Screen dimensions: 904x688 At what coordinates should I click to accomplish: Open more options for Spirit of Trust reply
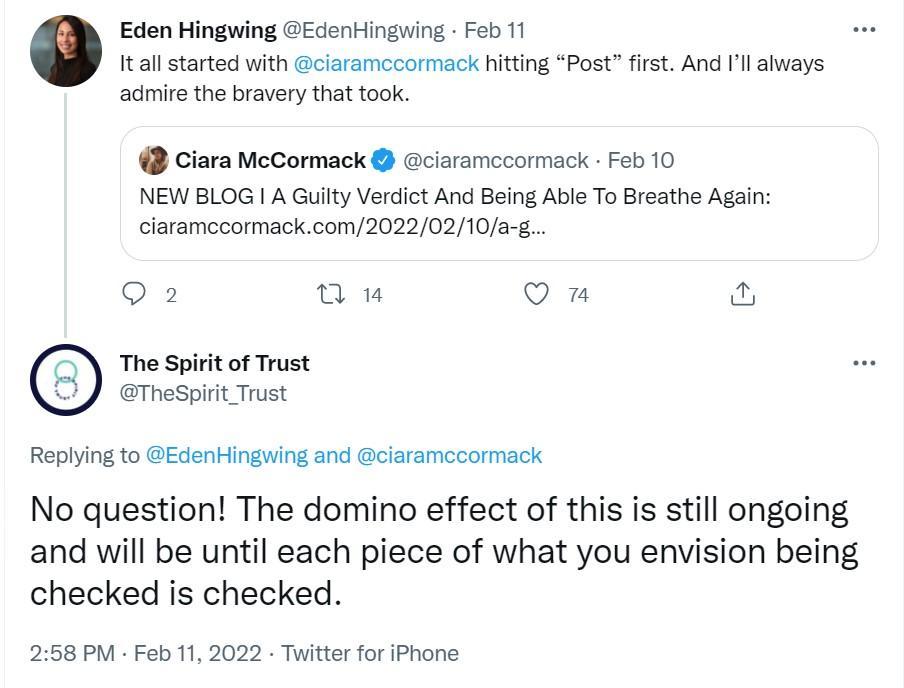coord(864,363)
